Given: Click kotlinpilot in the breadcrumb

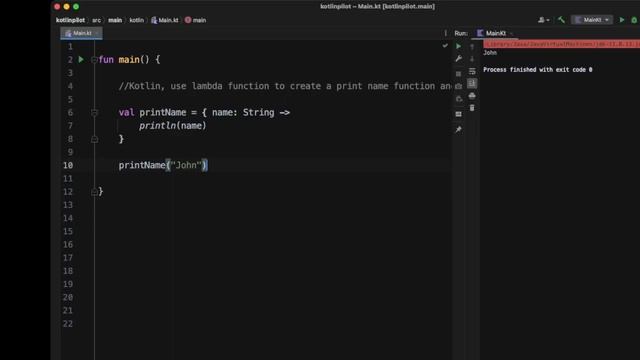Looking at the screenshot, I should coord(71,20).
